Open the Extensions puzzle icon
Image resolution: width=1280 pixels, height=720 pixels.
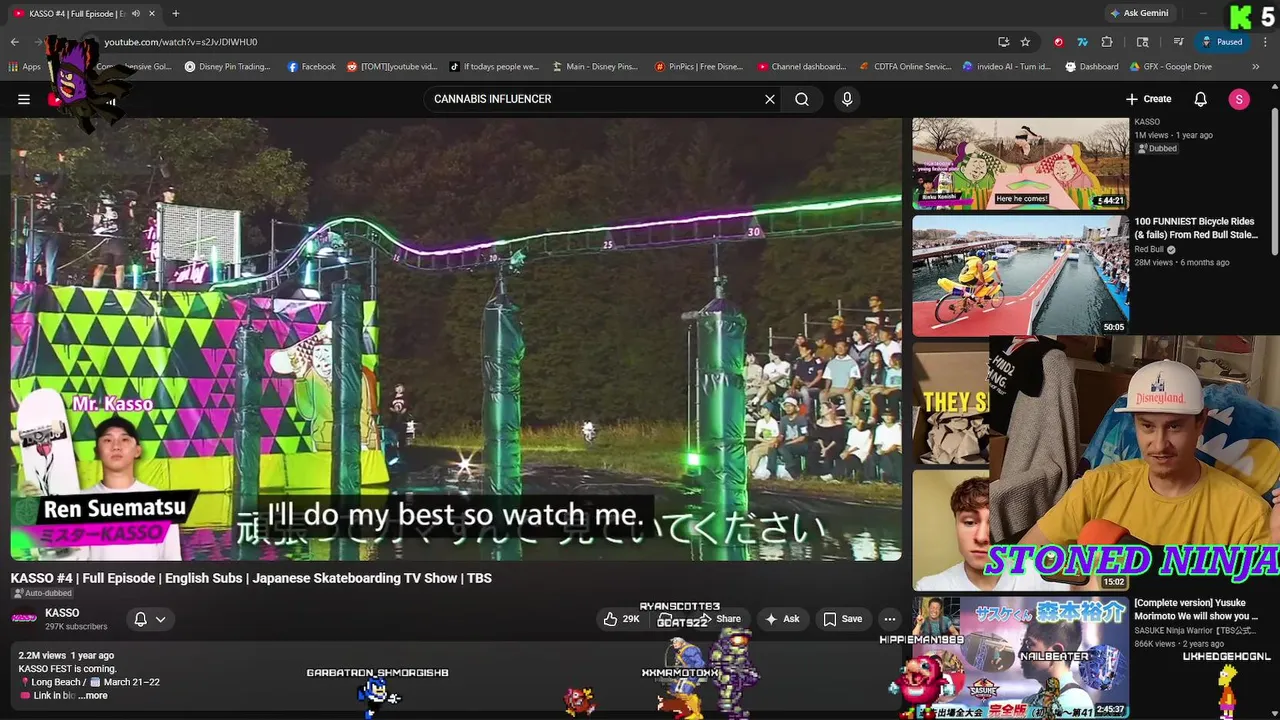tap(1107, 42)
